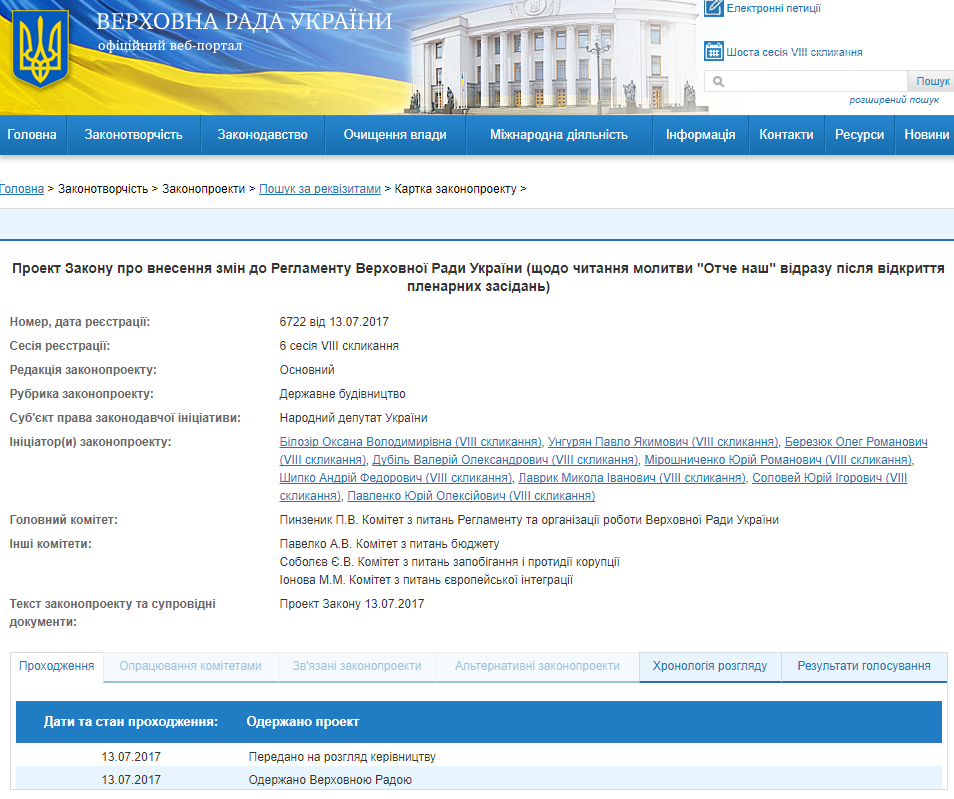
Task: Click the Державне будівництво rubric value
Action: coord(343,394)
